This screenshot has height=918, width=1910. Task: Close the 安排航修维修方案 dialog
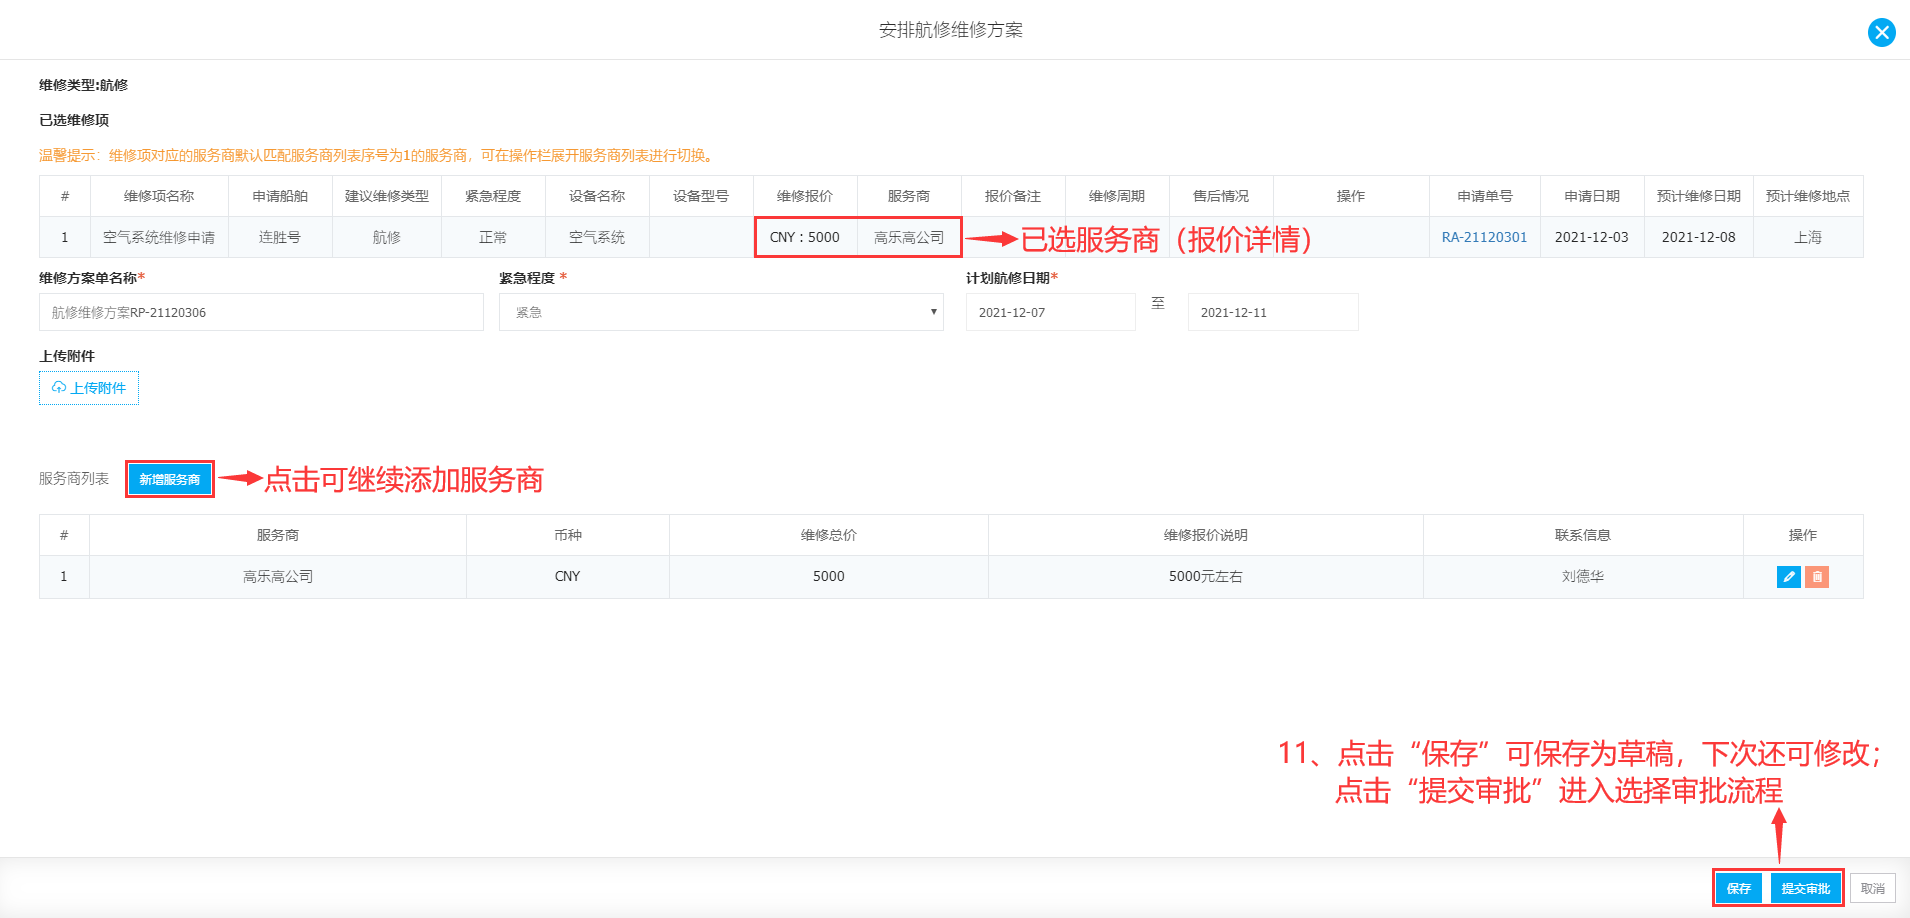pos(1881,33)
